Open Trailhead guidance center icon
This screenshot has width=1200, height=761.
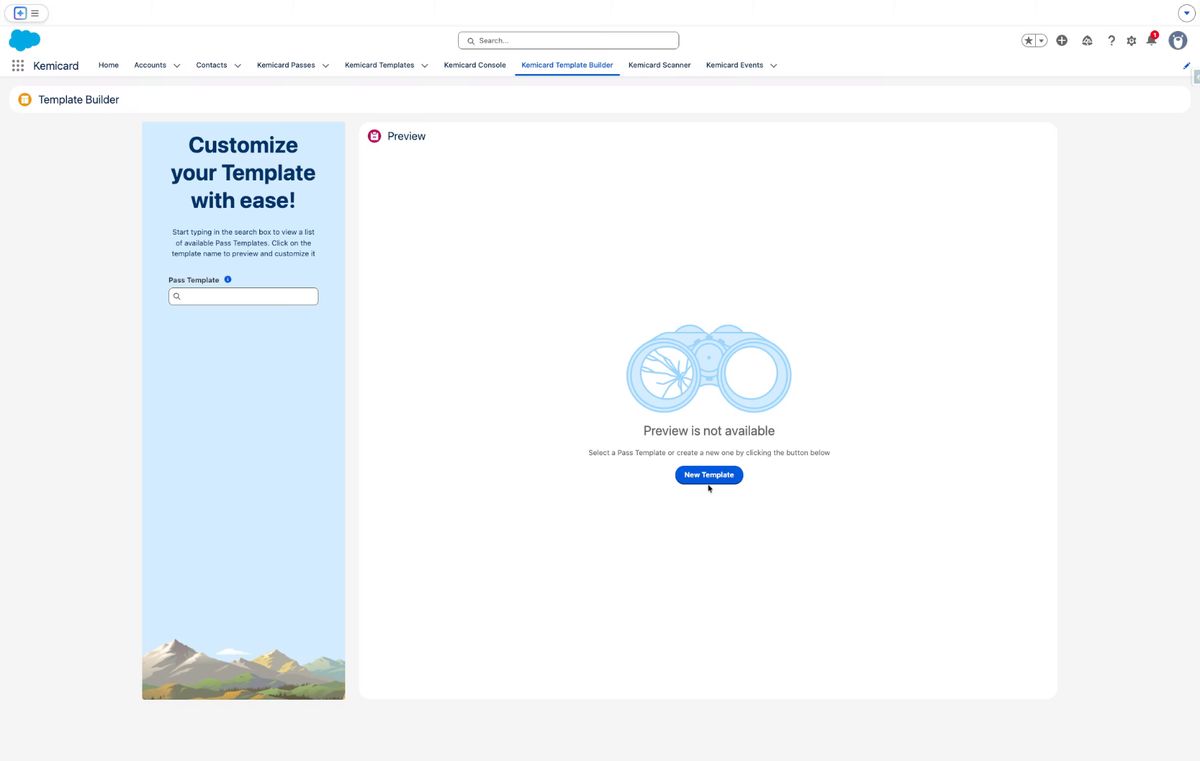pyautogui.click(x=1087, y=41)
